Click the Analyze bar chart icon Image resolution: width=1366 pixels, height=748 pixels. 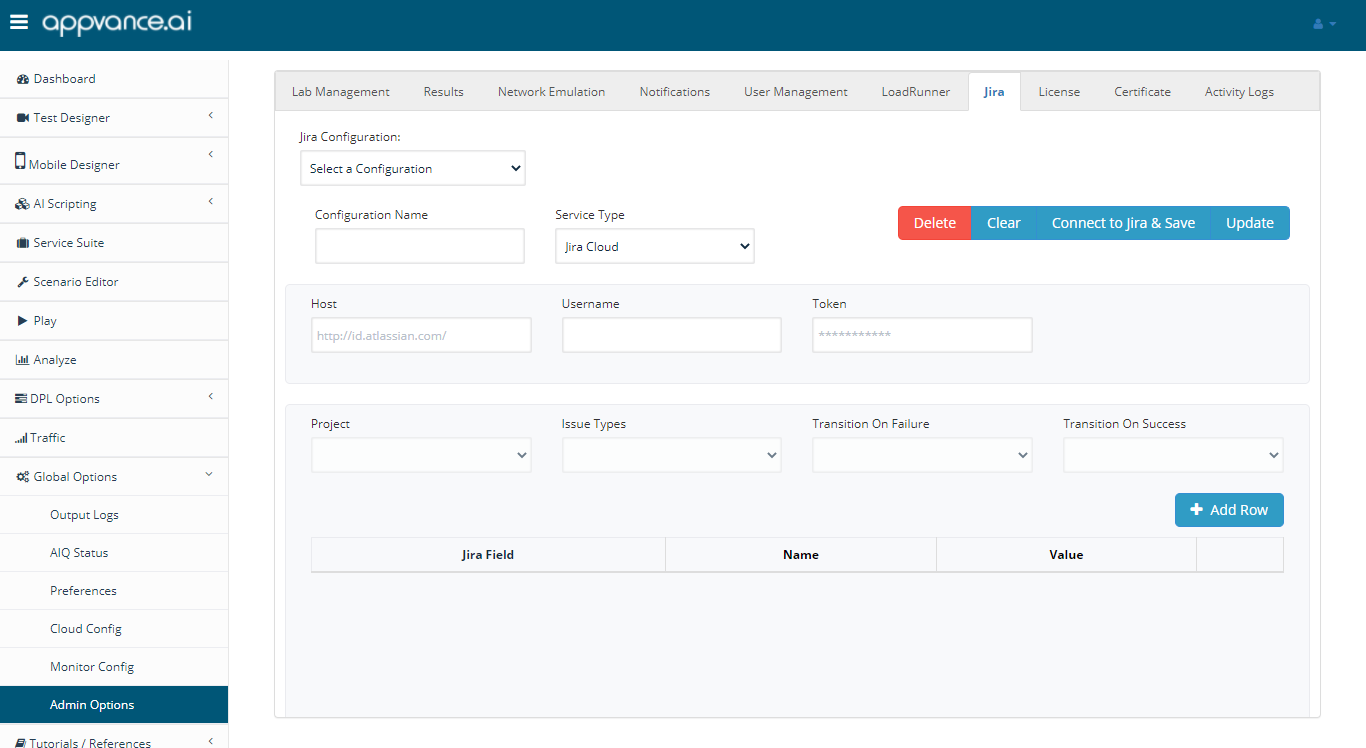pos(23,360)
